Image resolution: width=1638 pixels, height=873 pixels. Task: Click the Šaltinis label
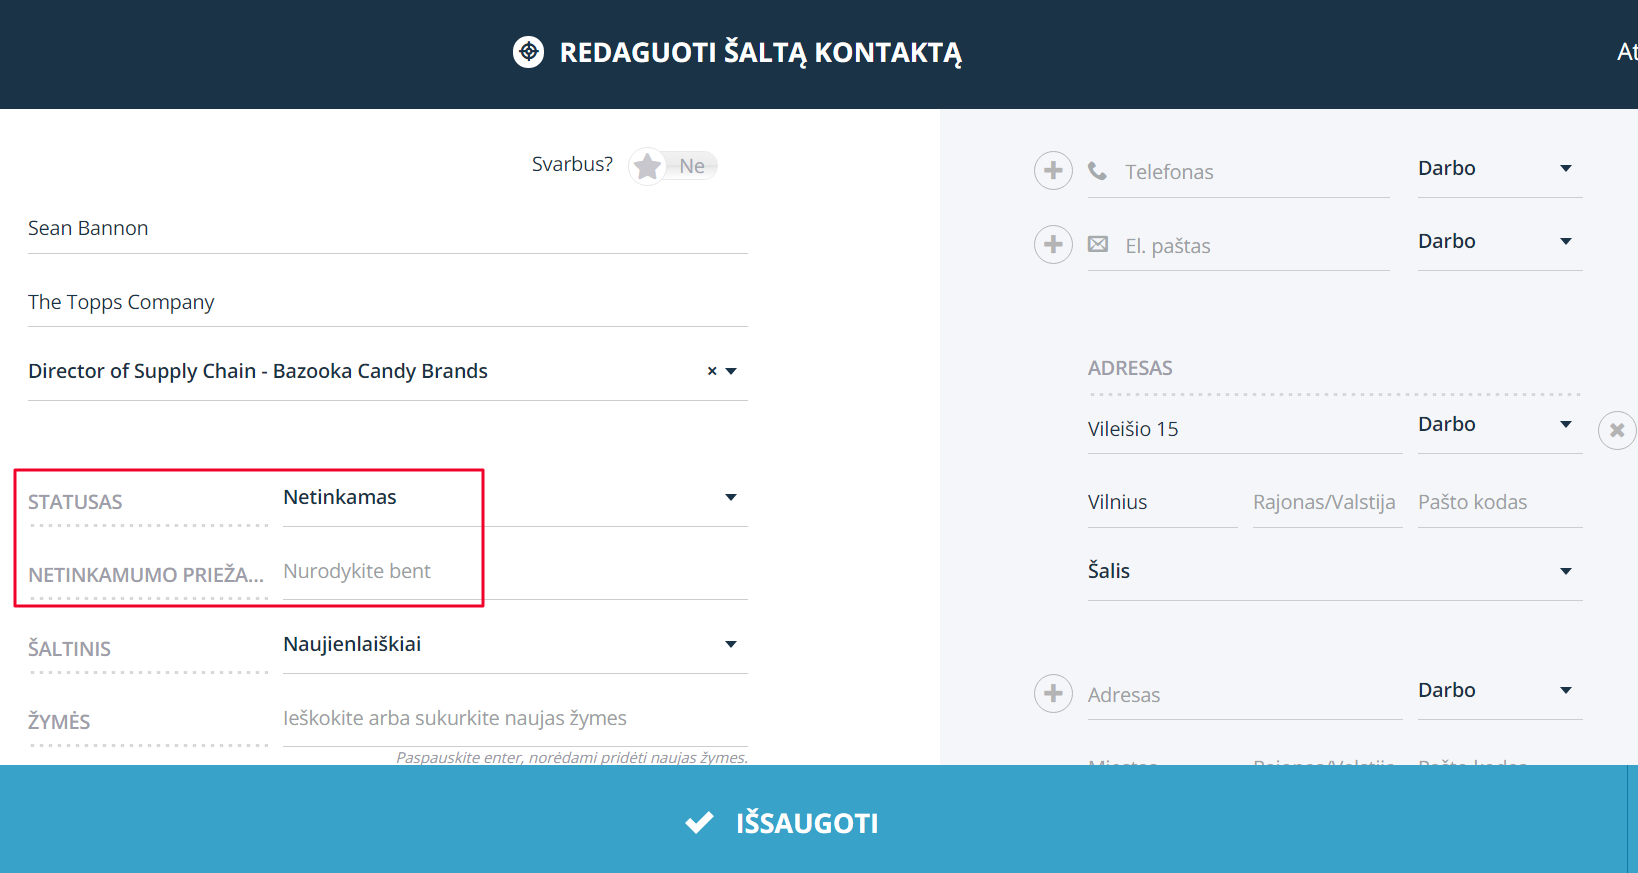coord(69,649)
